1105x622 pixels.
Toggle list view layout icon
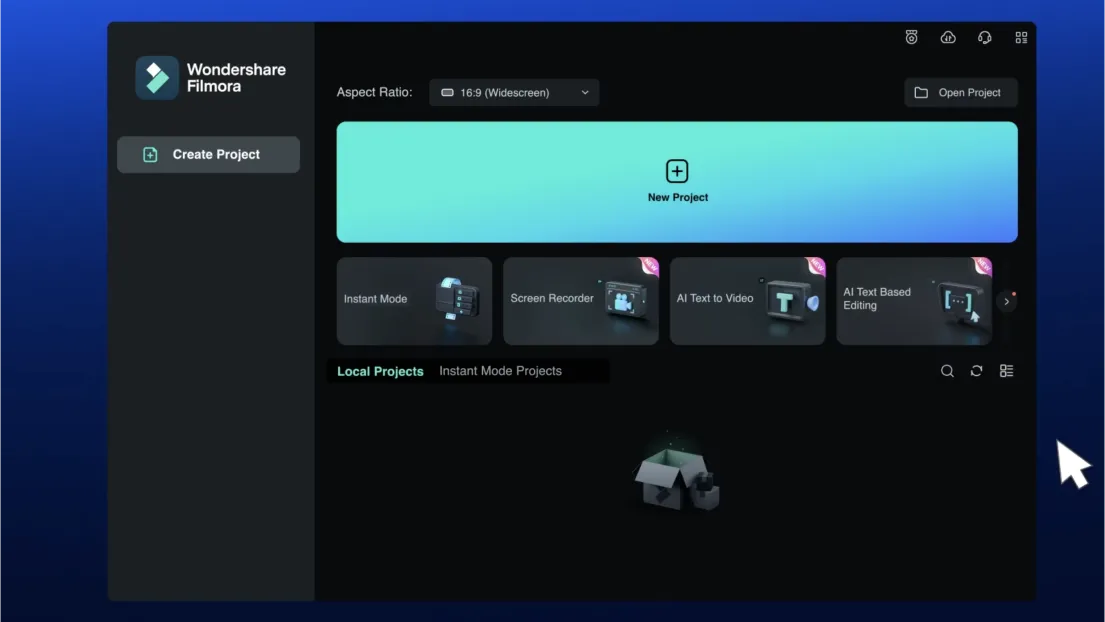point(1006,371)
